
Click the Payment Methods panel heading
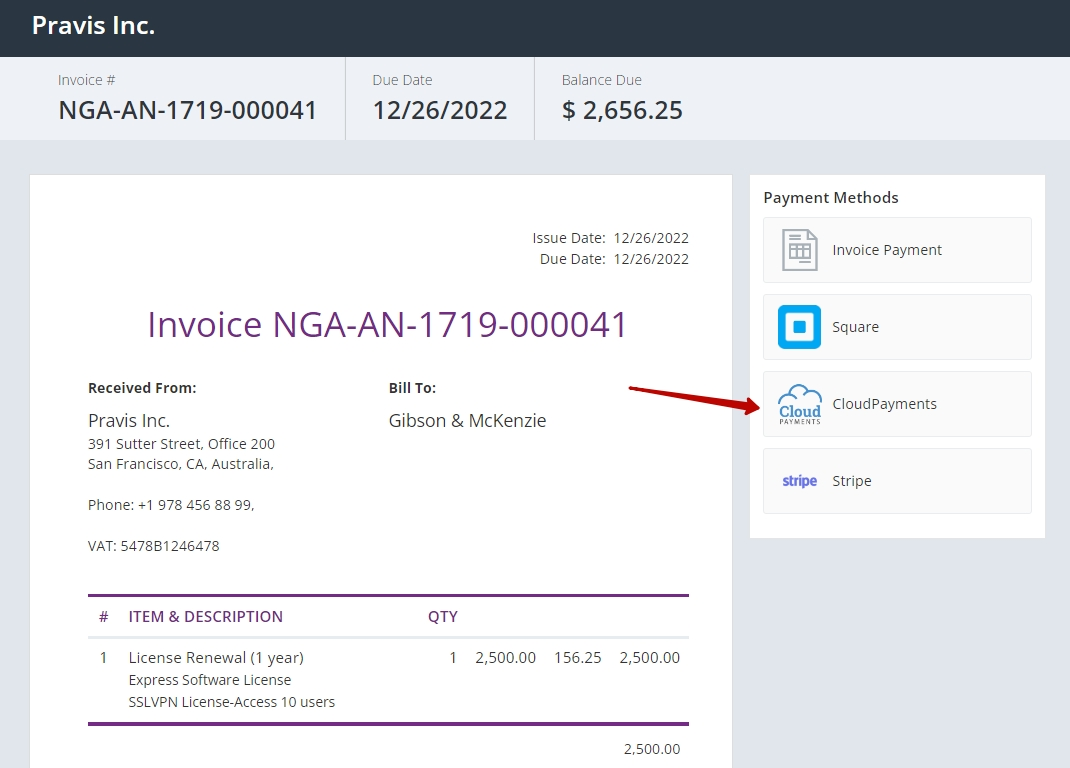830,198
